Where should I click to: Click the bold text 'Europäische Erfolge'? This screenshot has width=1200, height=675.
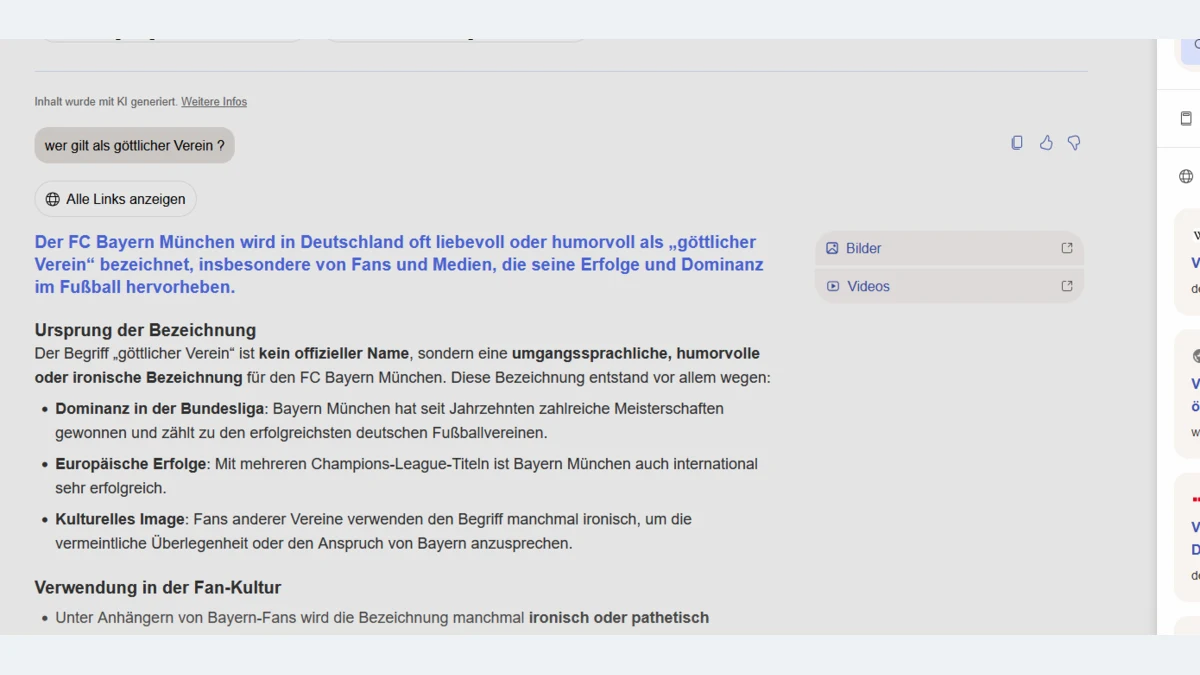click(x=131, y=464)
